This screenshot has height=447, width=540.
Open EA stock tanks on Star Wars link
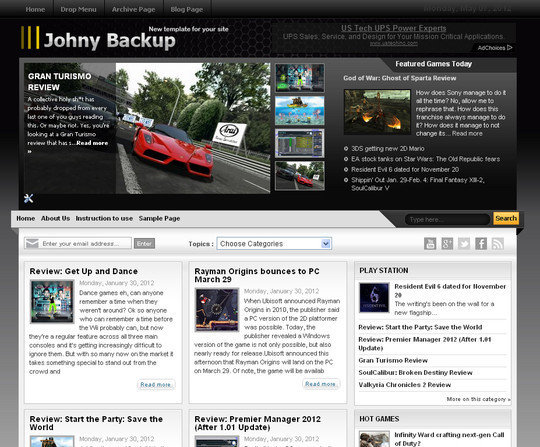425,159
